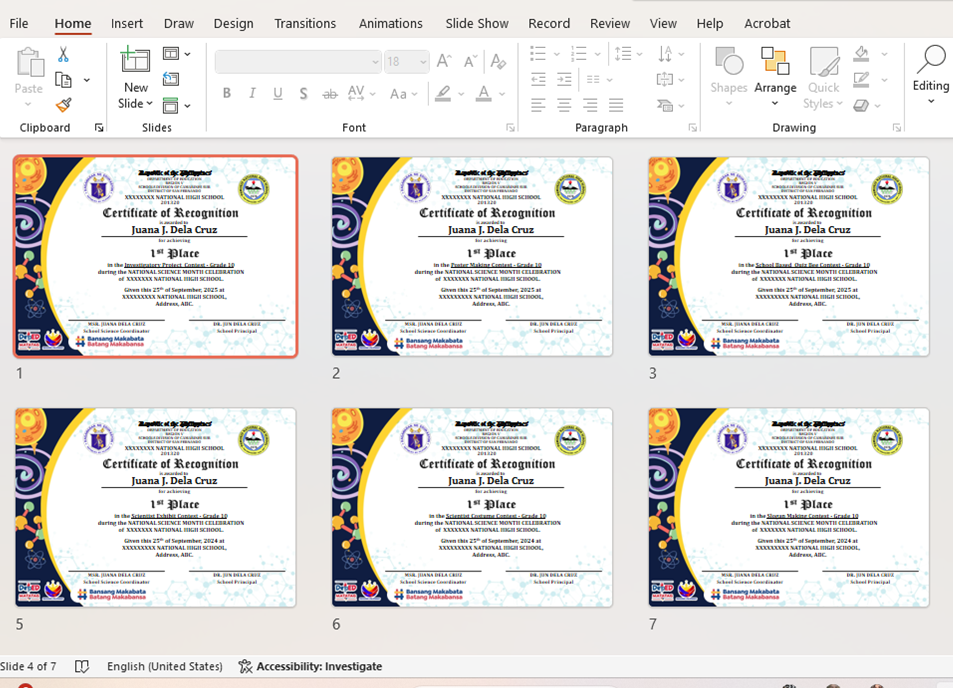Toggle Bold formatting
The width and height of the screenshot is (953, 688).
click(227, 94)
